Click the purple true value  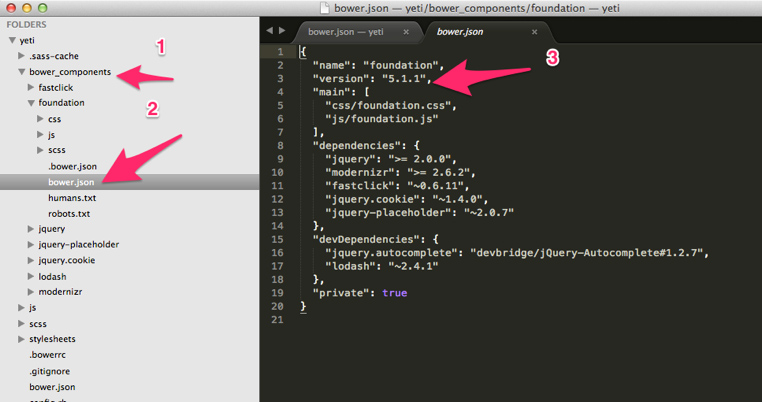click(x=395, y=293)
